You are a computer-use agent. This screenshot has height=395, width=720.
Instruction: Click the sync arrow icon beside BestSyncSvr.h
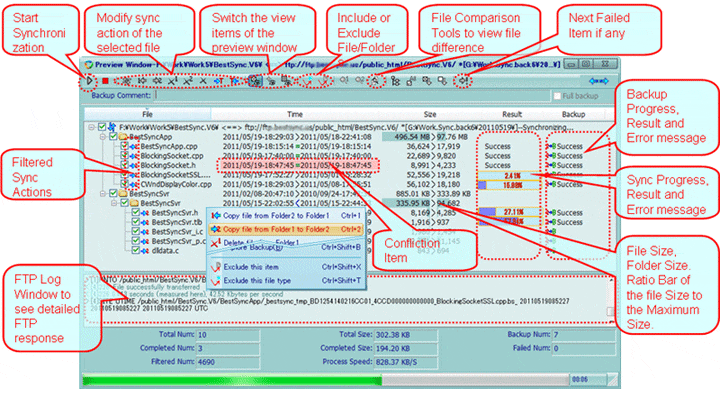coord(145,213)
